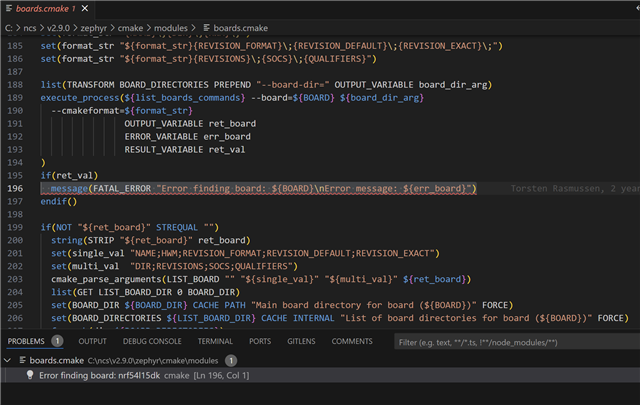Open the v2.9.0 breadcrumb folder
This screenshot has width=640, height=405.
click(58, 28)
